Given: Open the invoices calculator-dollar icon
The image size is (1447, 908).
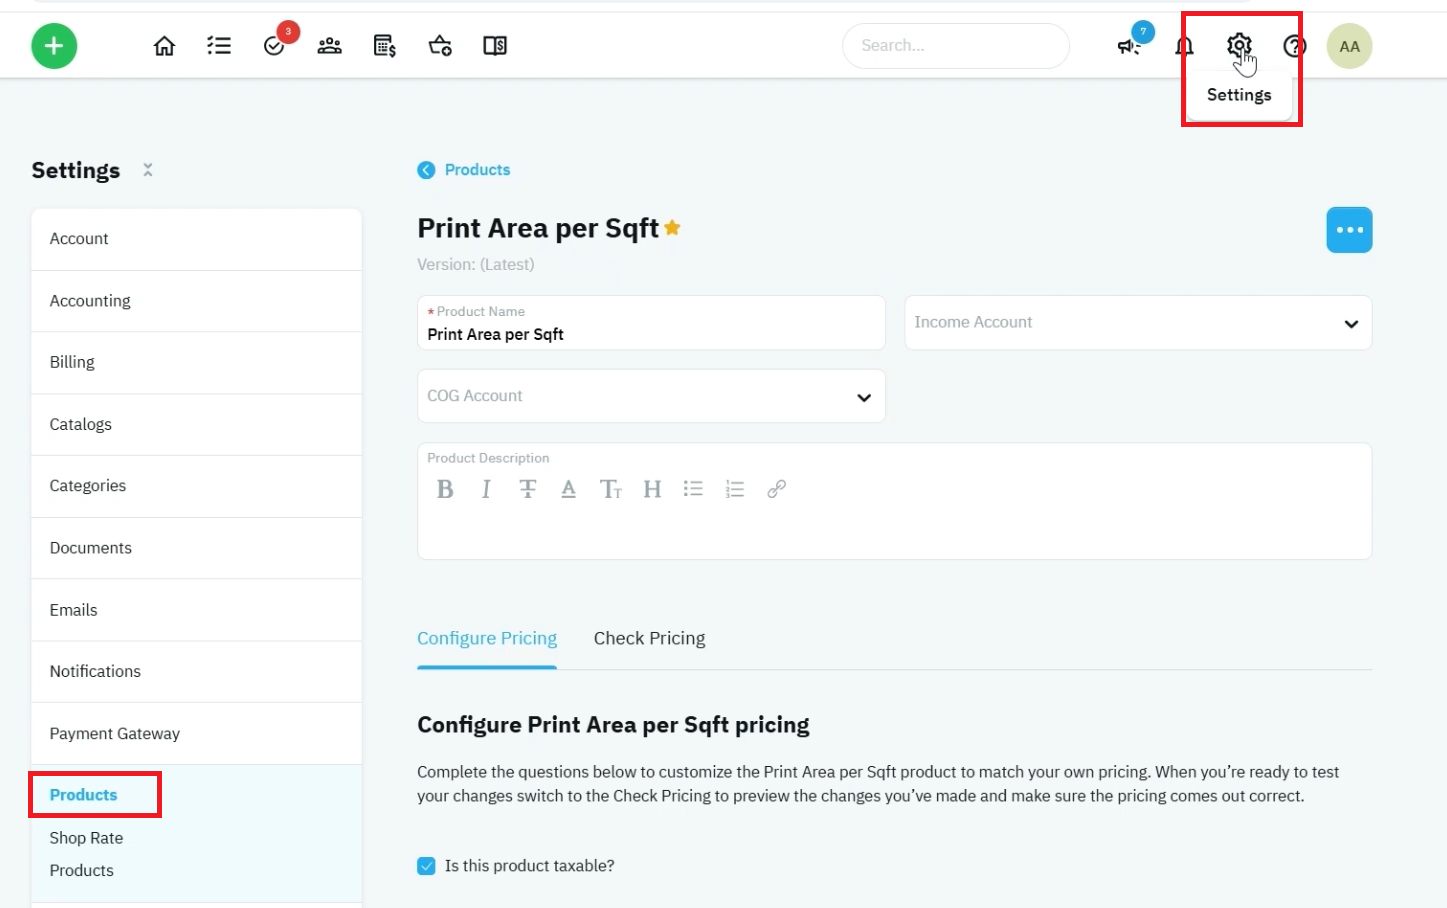Looking at the screenshot, I should [x=385, y=46].
